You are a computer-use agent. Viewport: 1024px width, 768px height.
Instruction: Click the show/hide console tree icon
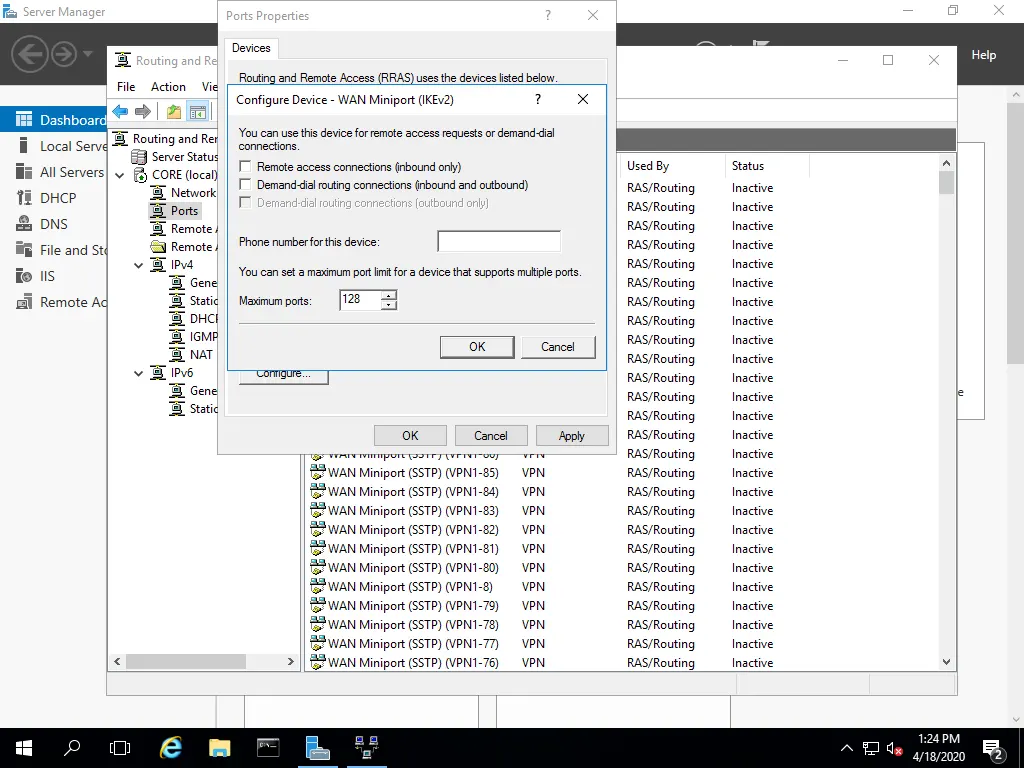[x=198, y=112]
